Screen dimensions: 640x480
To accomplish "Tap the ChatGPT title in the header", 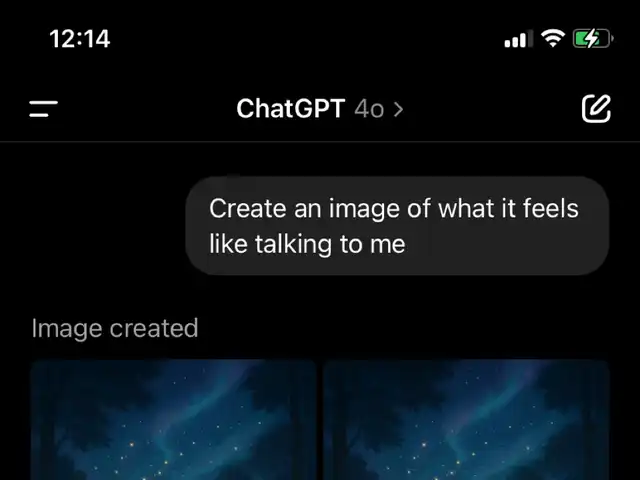I will [291, 109].
